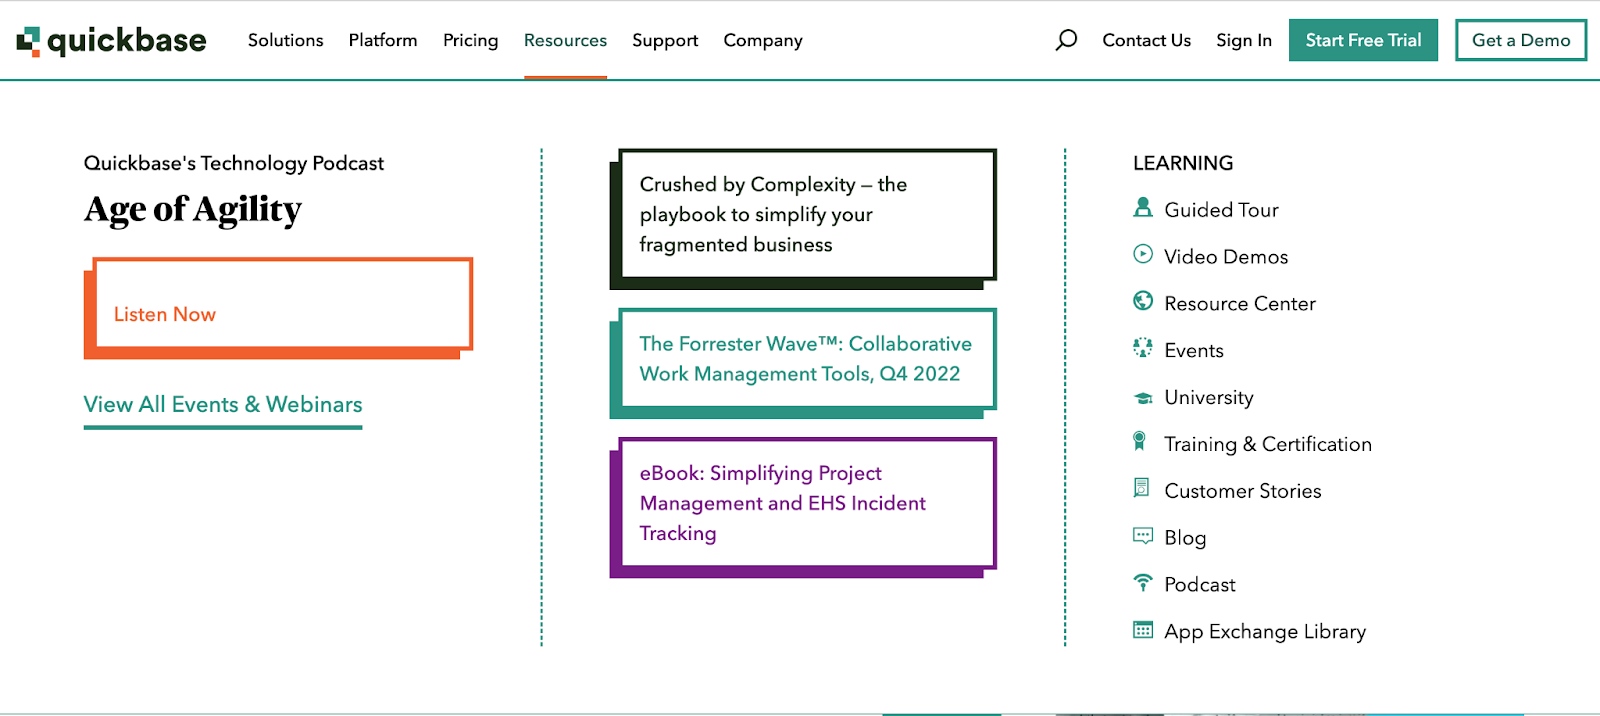1600x716 pixels.
Task: Expand the Company menu
Action: (763, 40)
